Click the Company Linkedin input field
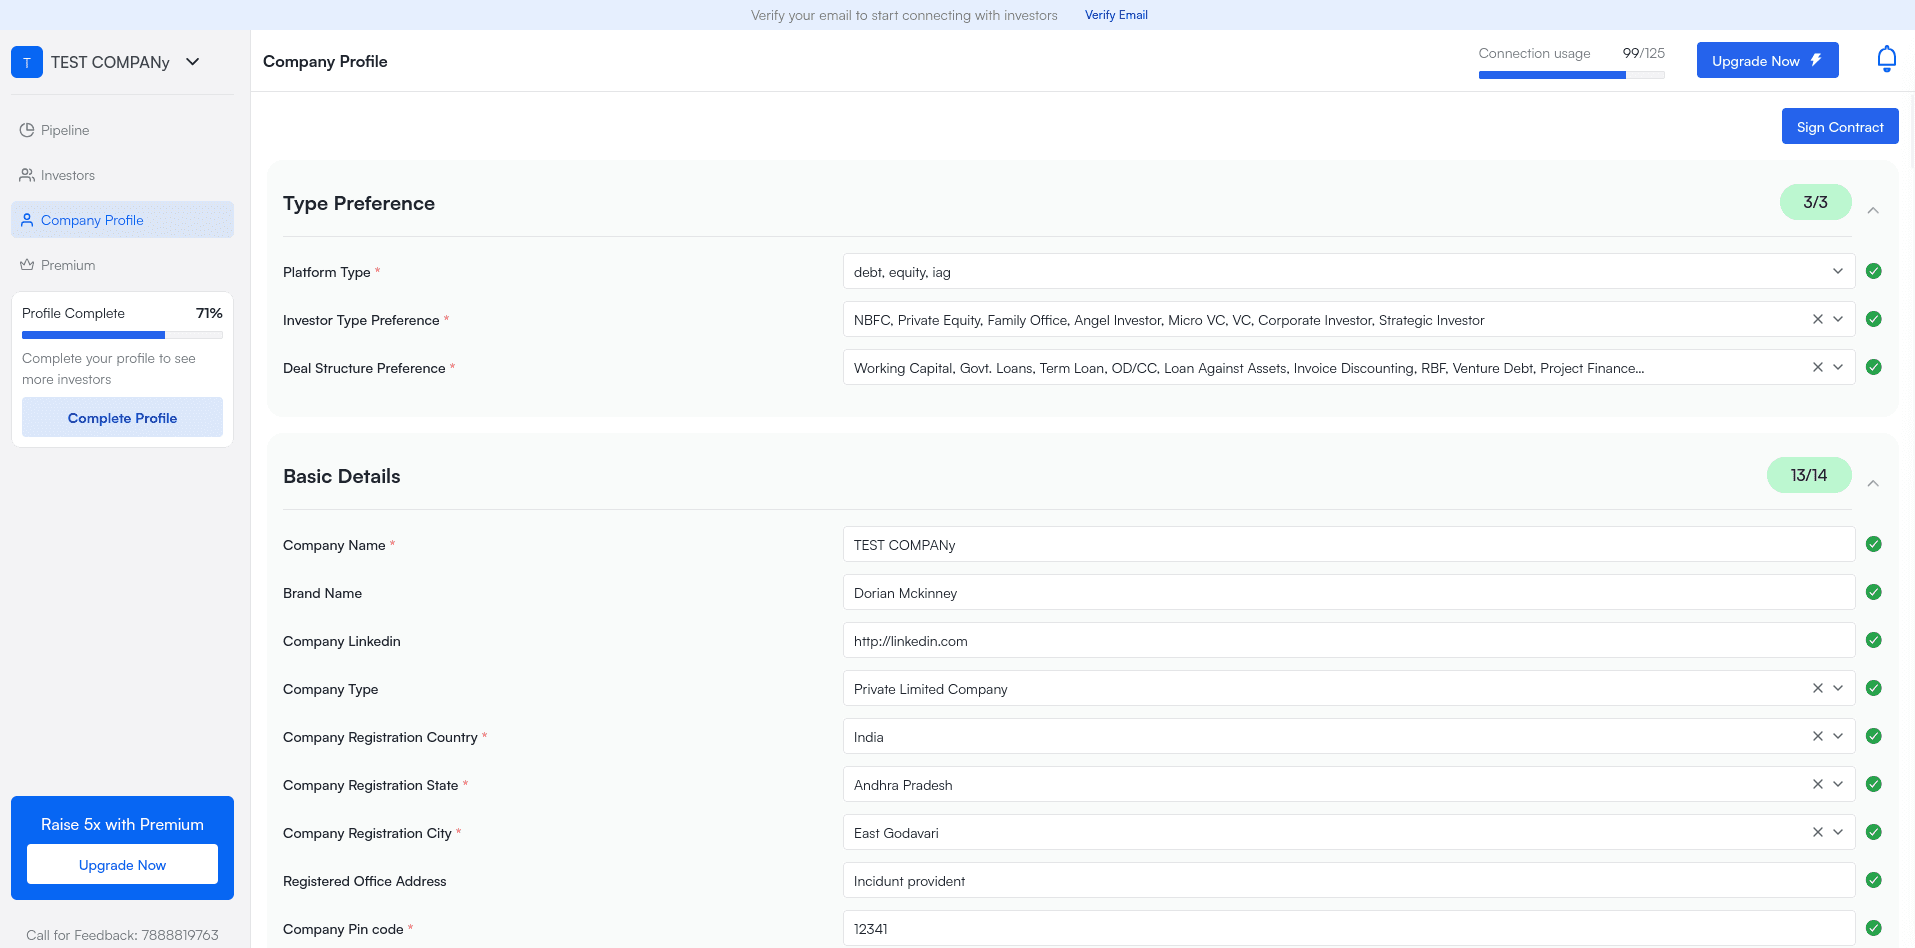This screenshot has width=1915, height=948. [1349, 640]
